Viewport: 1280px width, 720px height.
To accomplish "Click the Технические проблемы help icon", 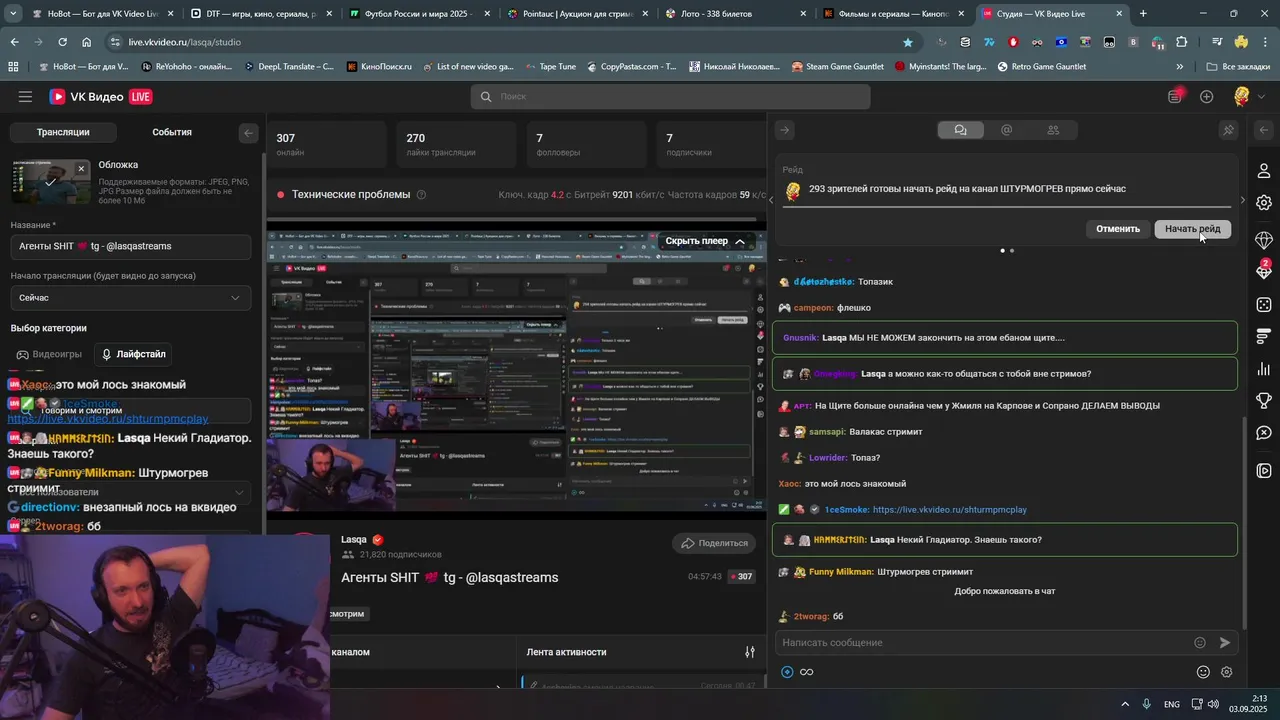I will coord(421,195).
